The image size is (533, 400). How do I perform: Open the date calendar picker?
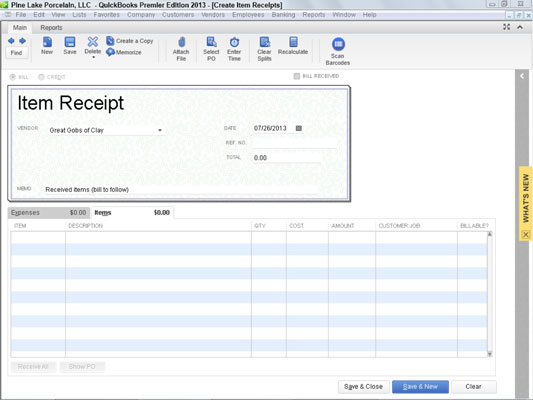(x=299, y=128)
